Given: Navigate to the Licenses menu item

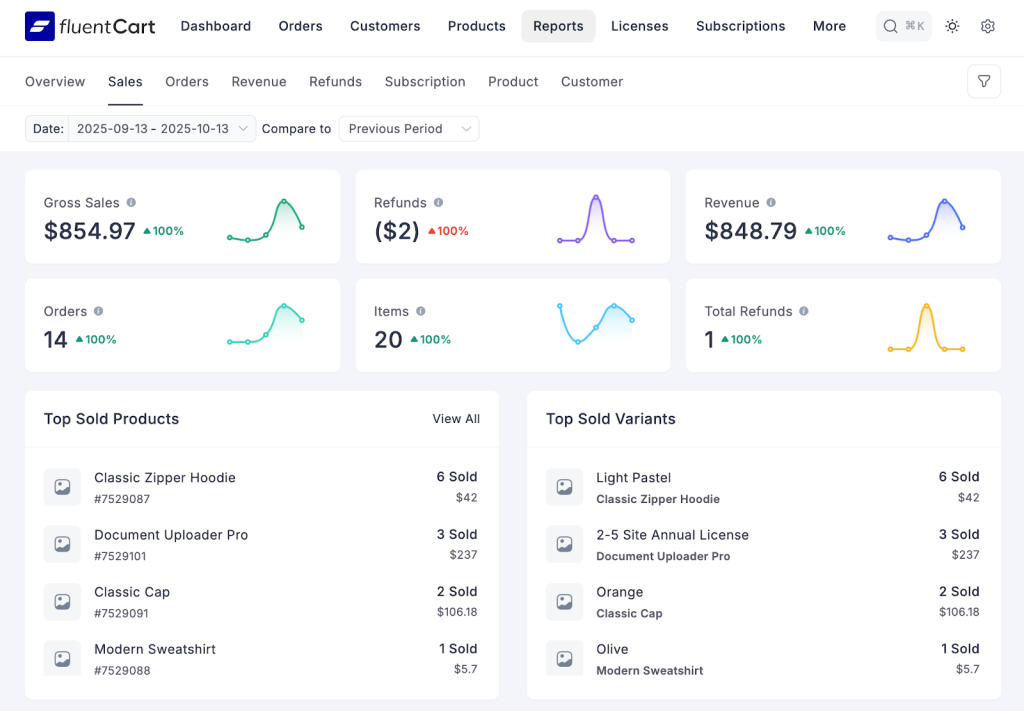Looking at the screenshot, I should 639,26.
